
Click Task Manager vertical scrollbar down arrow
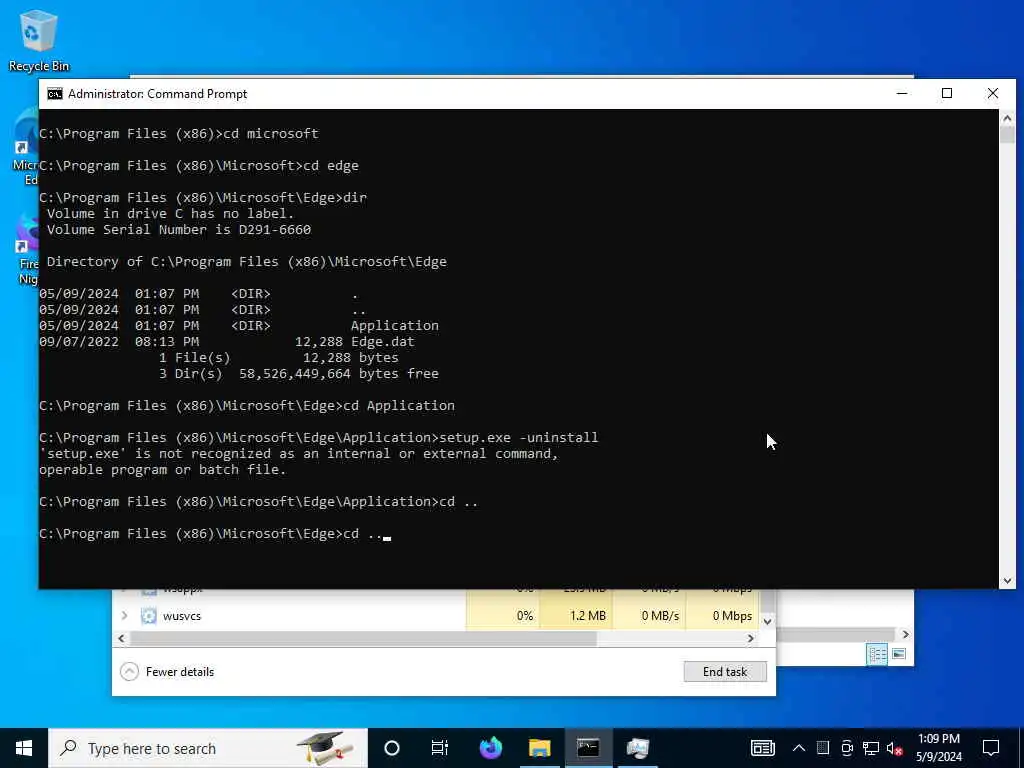click(768, 622)
